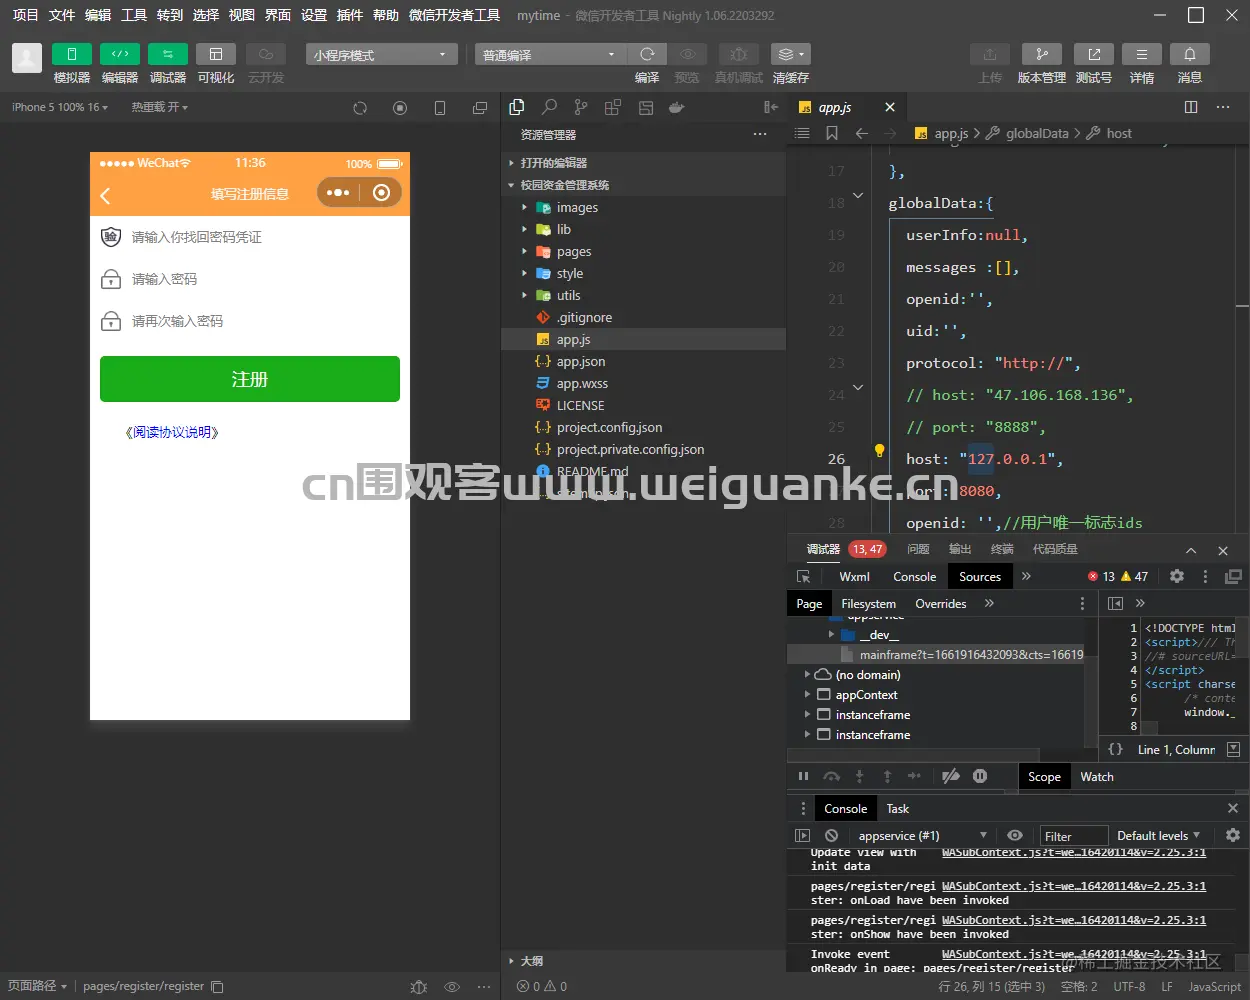Click the simulator stop/record circle icon
This screenshot has height=1000, width=1250.
click(x=400, y=108)
